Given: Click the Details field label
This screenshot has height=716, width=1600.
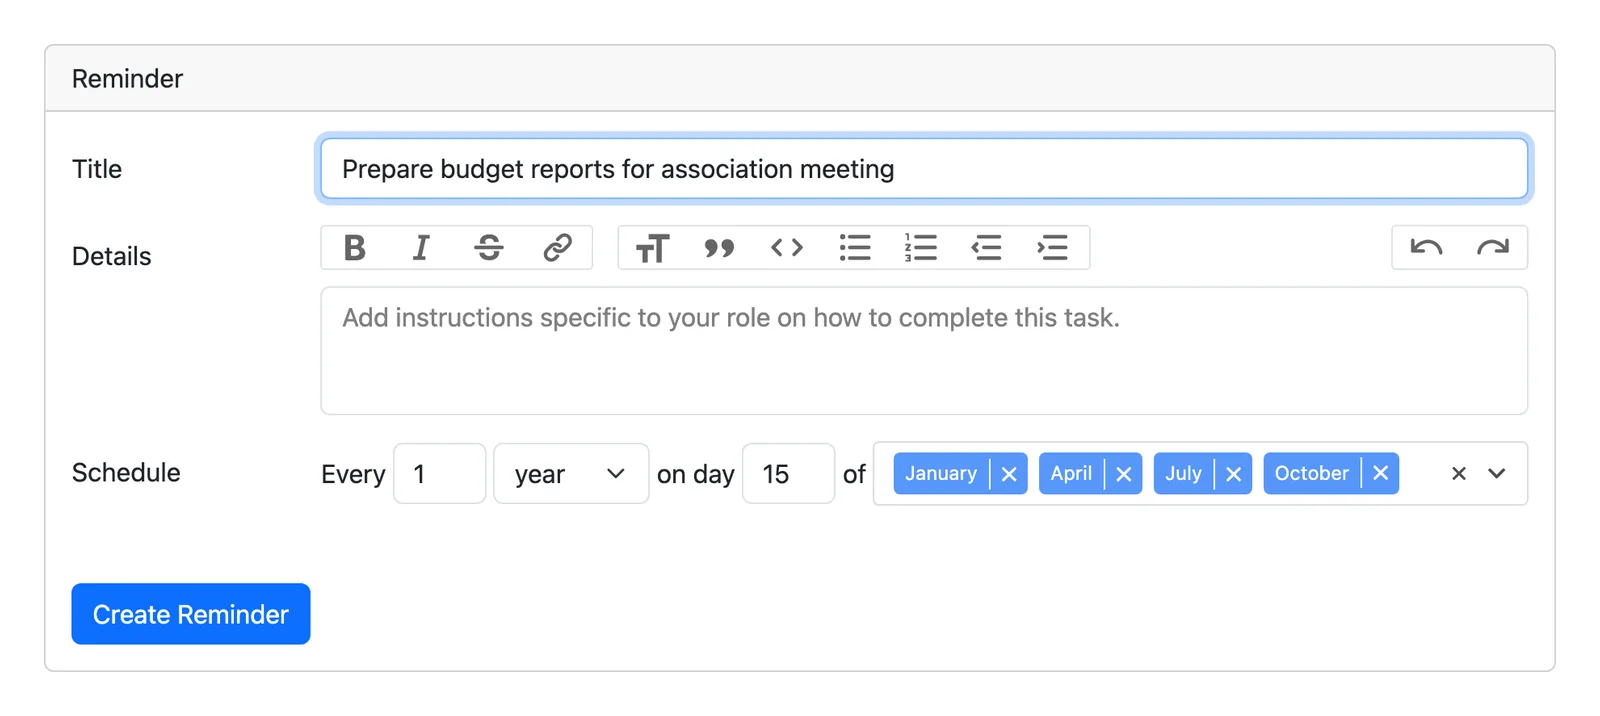Looking at the screenshot, I should 112,256.
